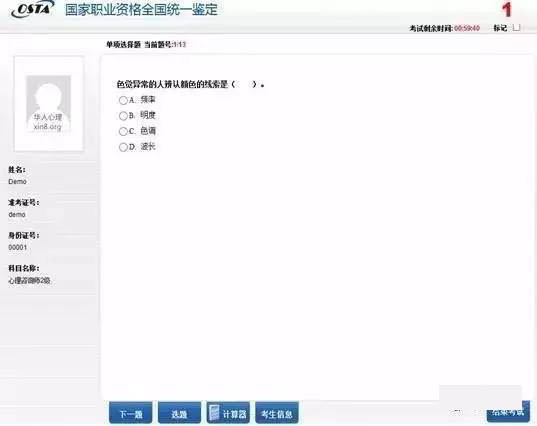
Task: Click the OSTA logo
Action: click(33, 9)
